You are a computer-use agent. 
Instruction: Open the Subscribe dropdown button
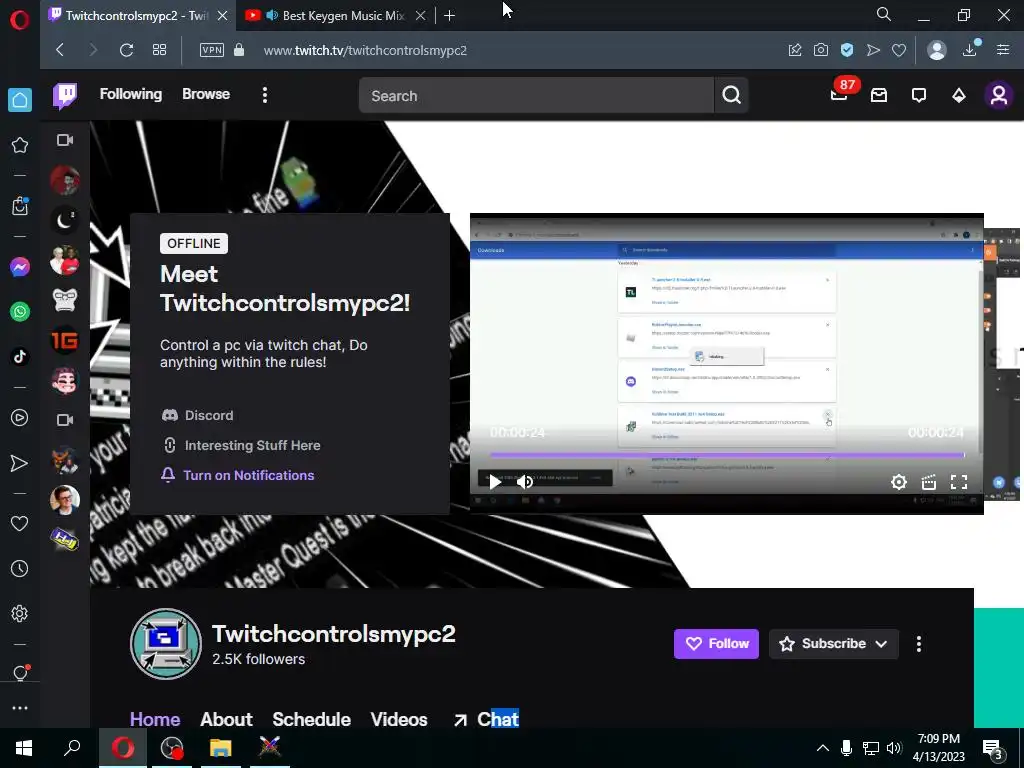pyautogui.click(x=833, y=644)
